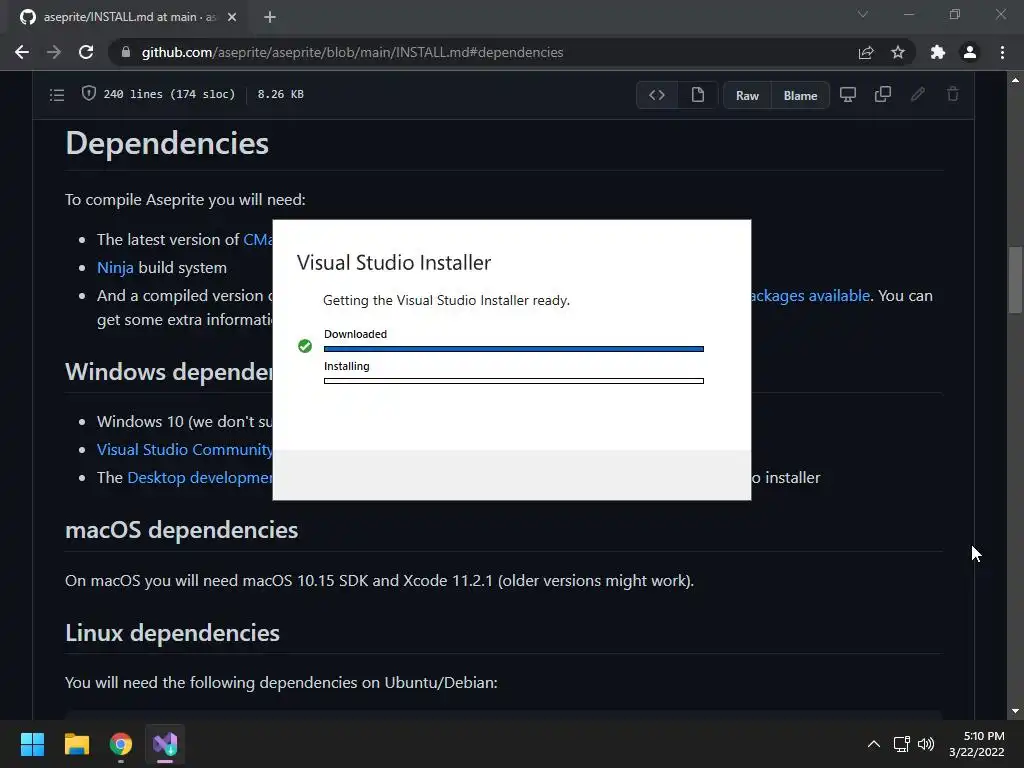Open File Explorer from taskbar
1024x768 pixels.
pos(76,744)
